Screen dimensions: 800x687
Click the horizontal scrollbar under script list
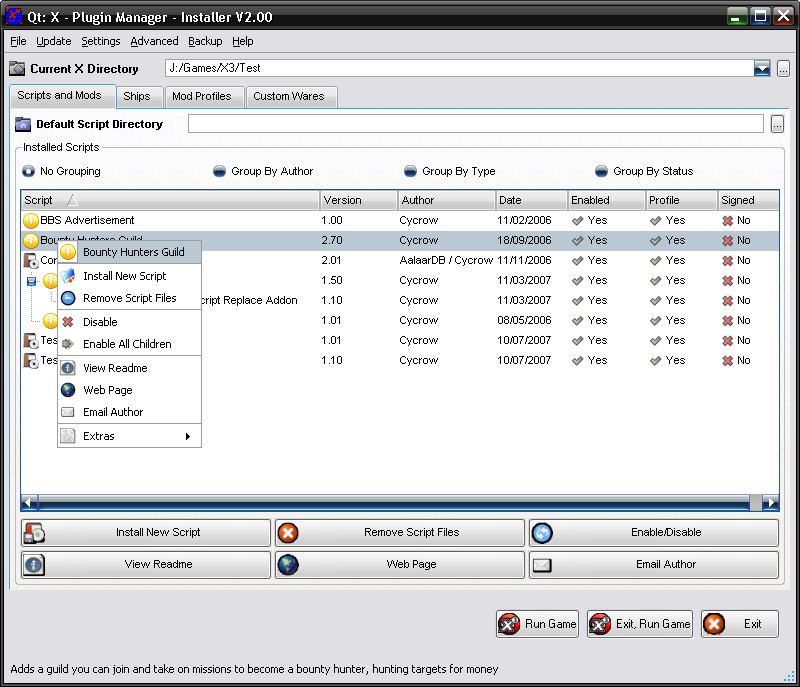pos(400,502)
